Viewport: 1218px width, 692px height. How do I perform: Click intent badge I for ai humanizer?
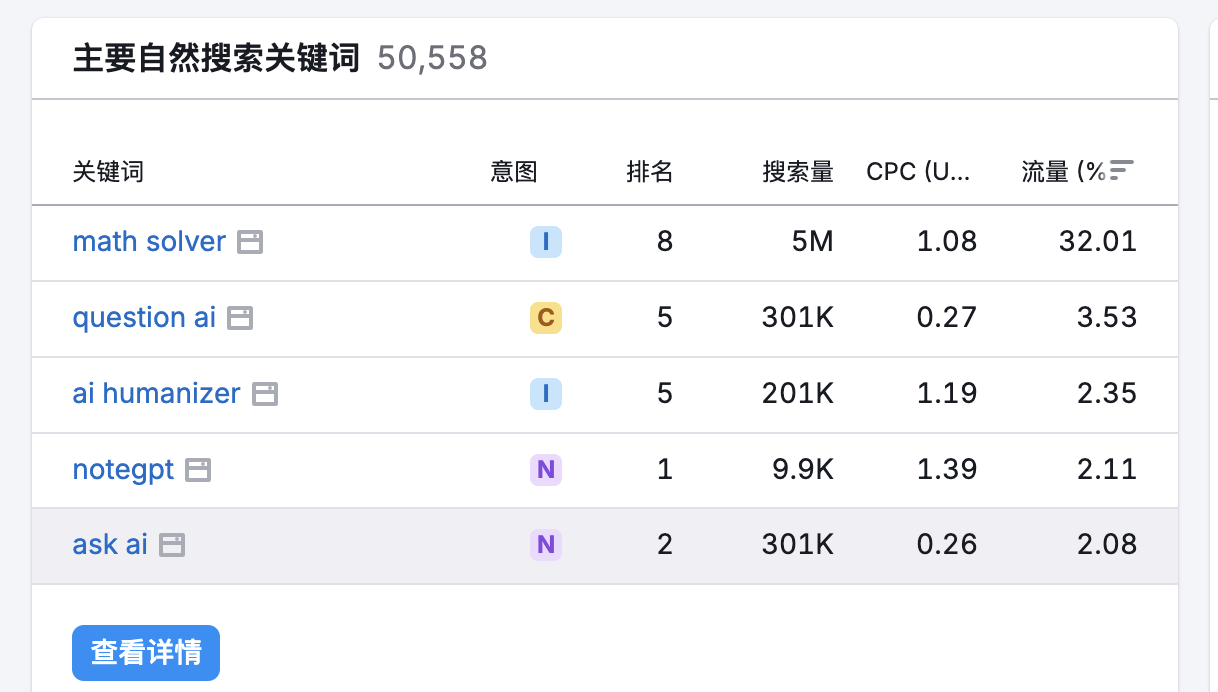[546, 394]
